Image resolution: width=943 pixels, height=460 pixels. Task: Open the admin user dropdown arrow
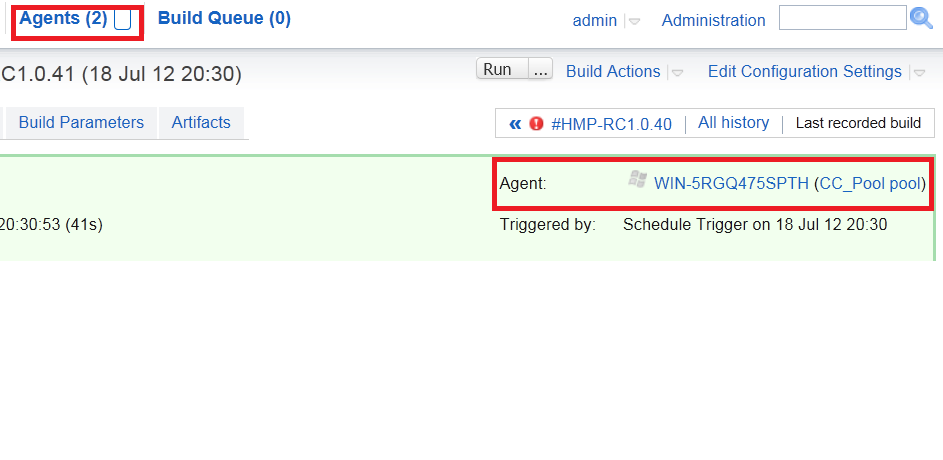point(634,21)
